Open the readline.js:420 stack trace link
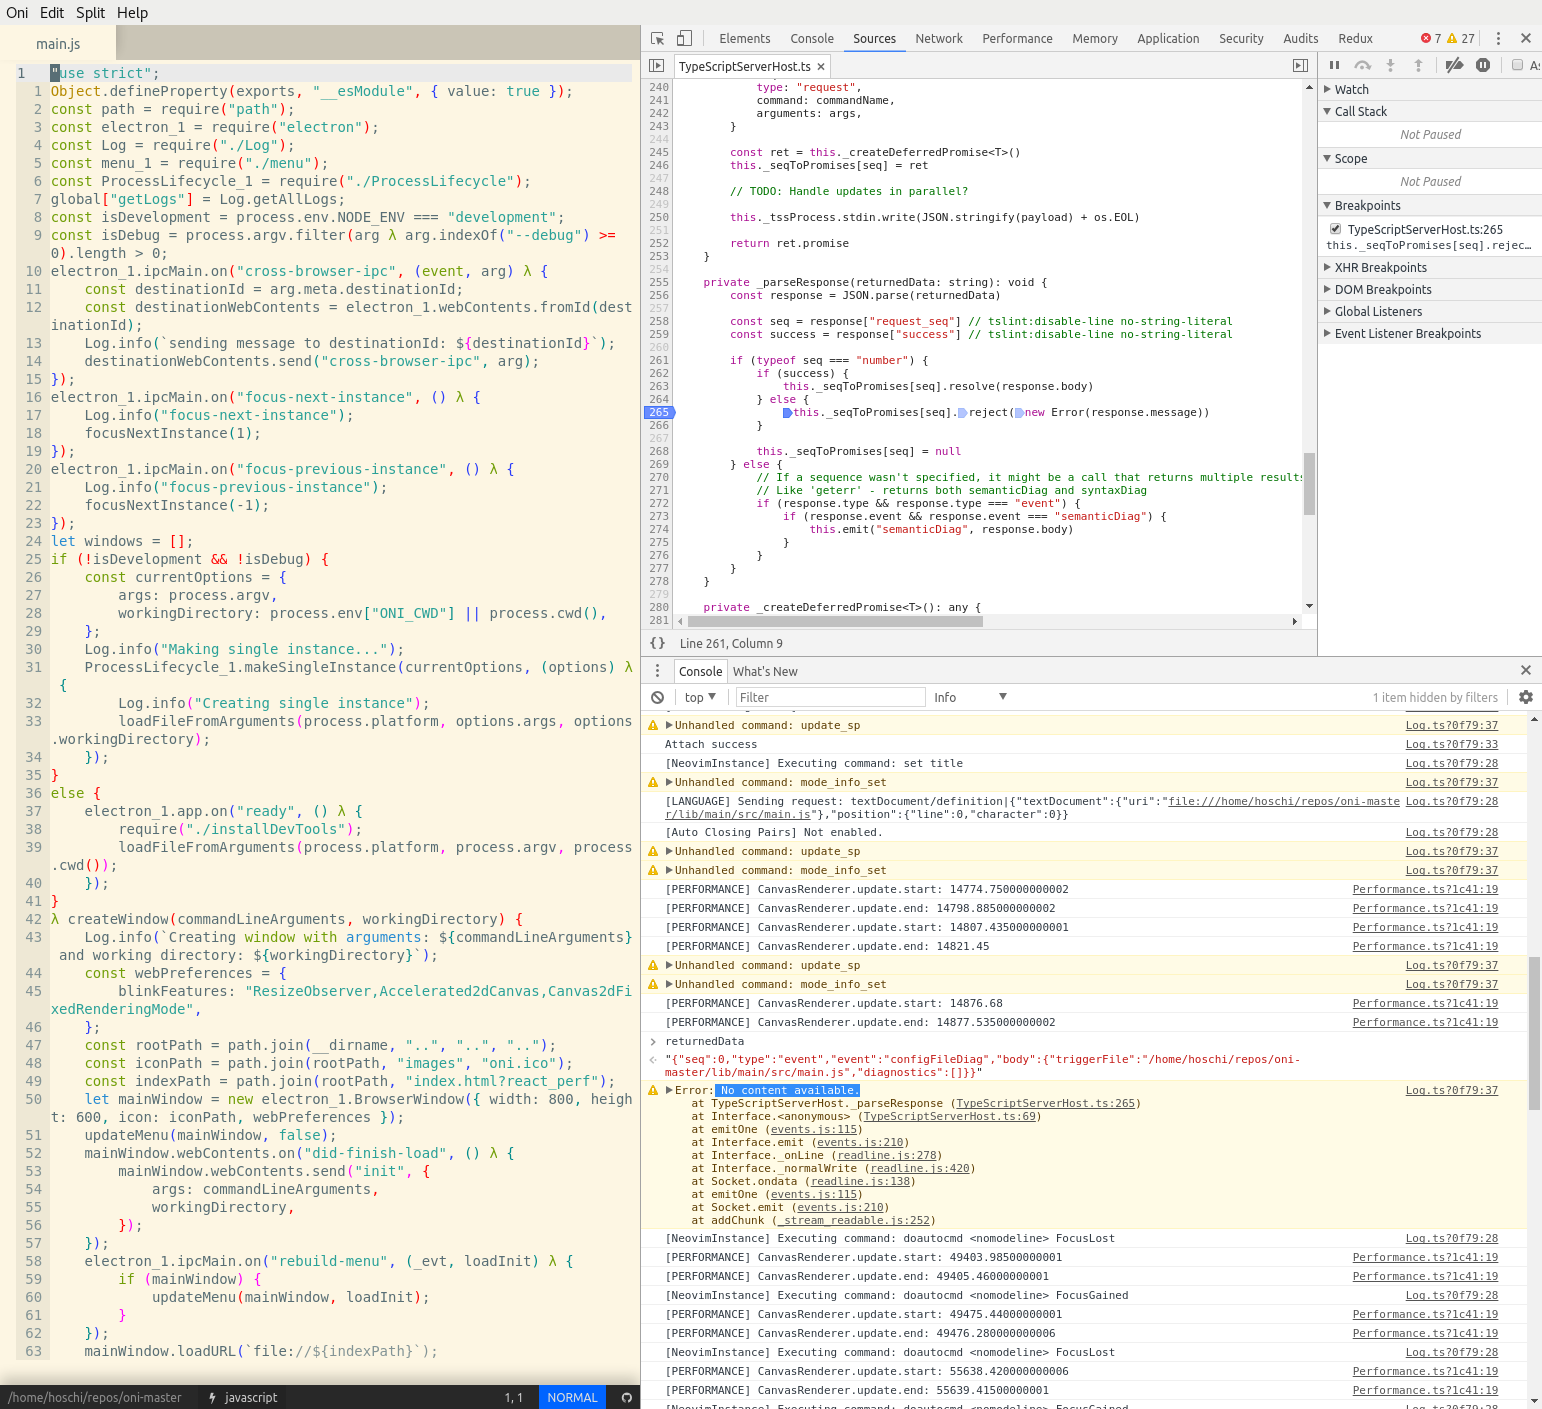The width and height of the screenshot is (1542, 1409). point(919,1168)
